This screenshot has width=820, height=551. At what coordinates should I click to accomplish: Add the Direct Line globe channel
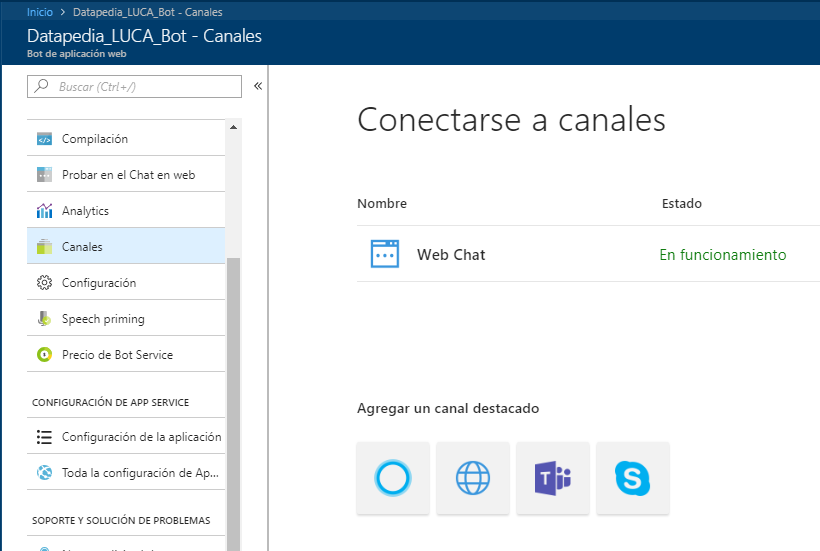(473, 478)
